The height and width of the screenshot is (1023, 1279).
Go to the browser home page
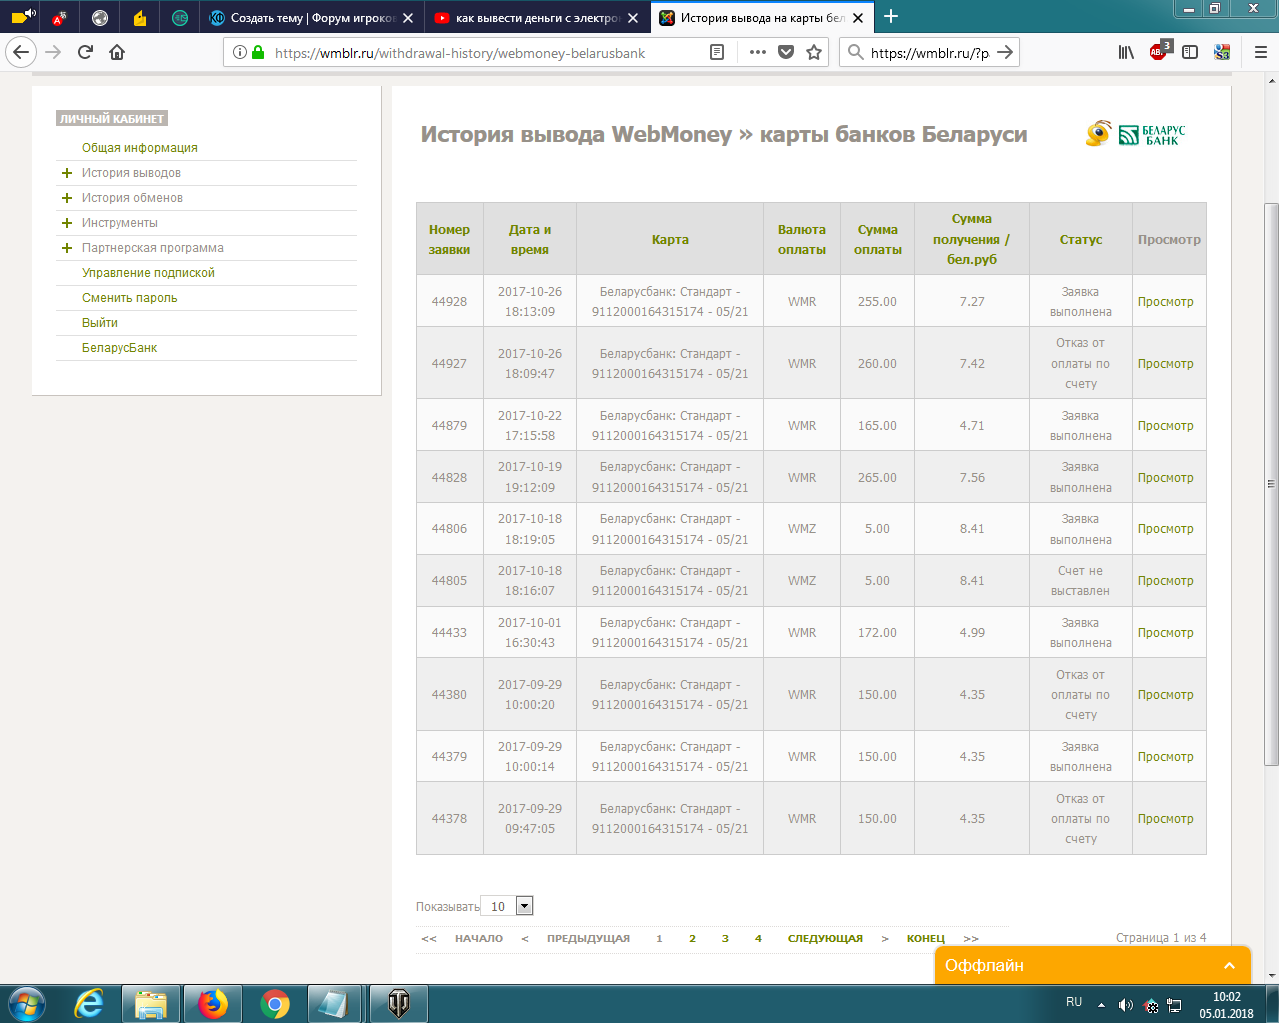(x=117, y=52)
